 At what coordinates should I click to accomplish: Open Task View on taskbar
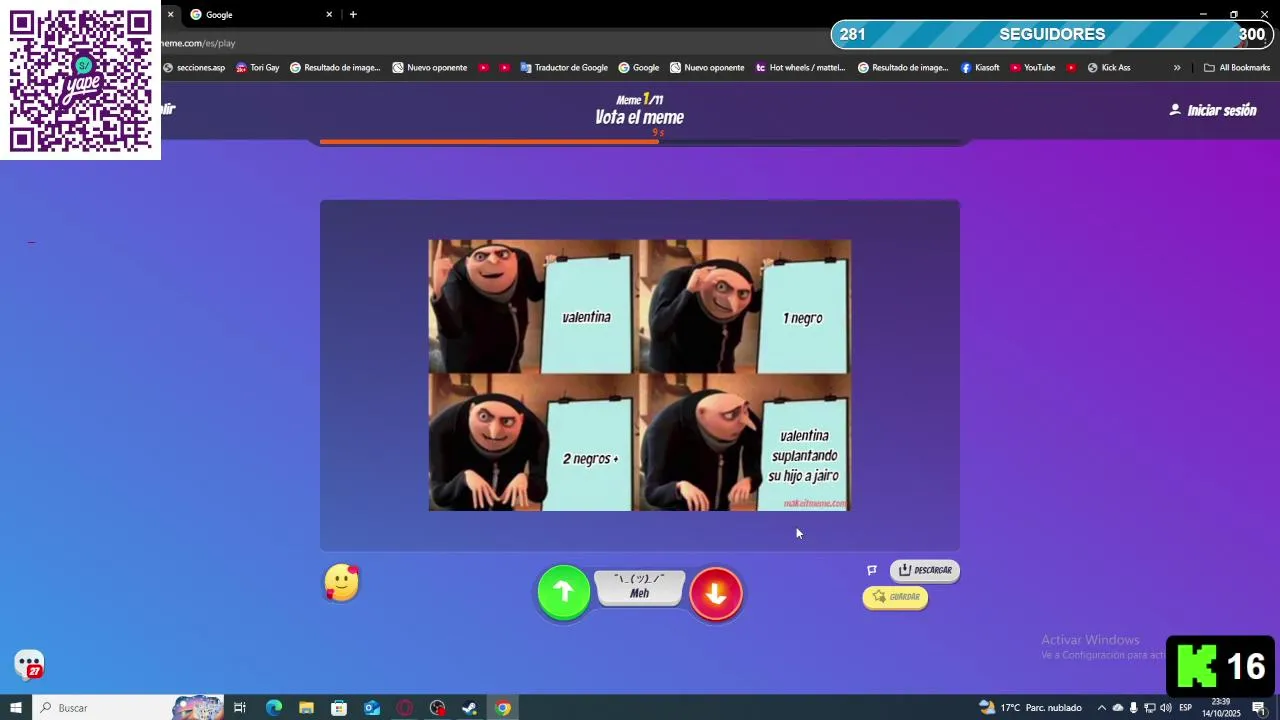coord(240,708)
